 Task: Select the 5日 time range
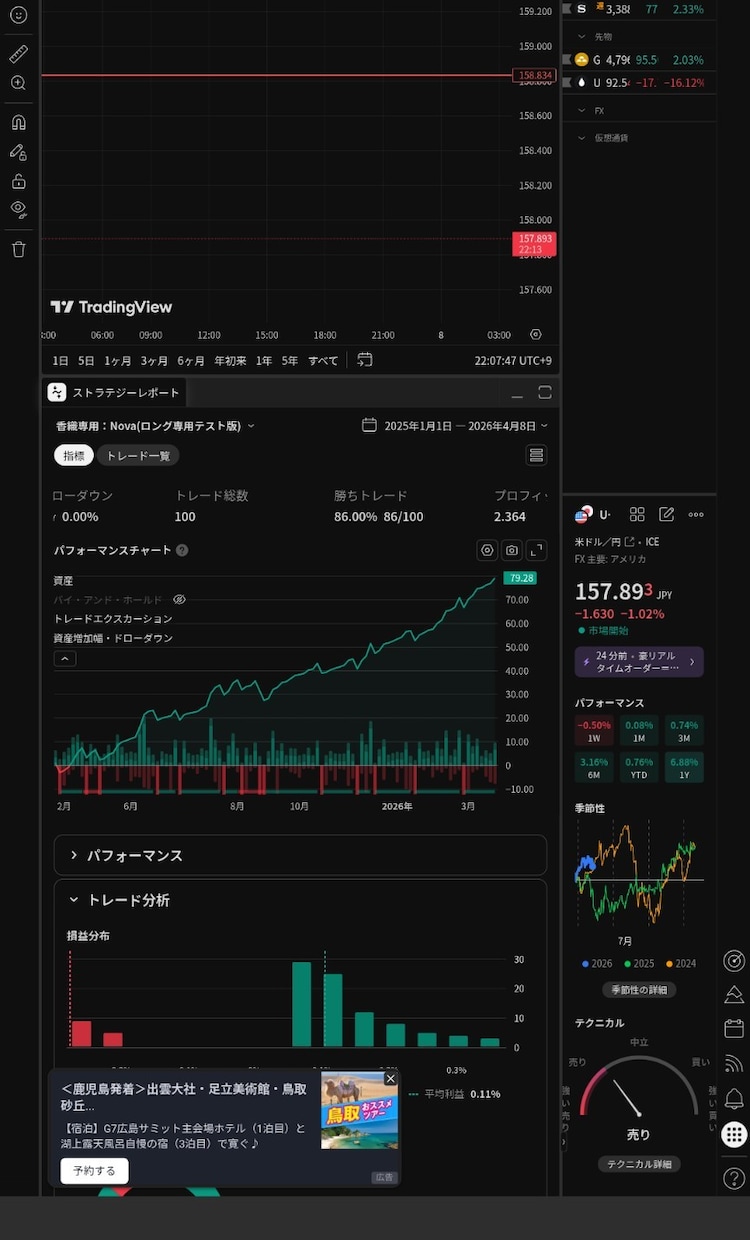pos(86,360)
